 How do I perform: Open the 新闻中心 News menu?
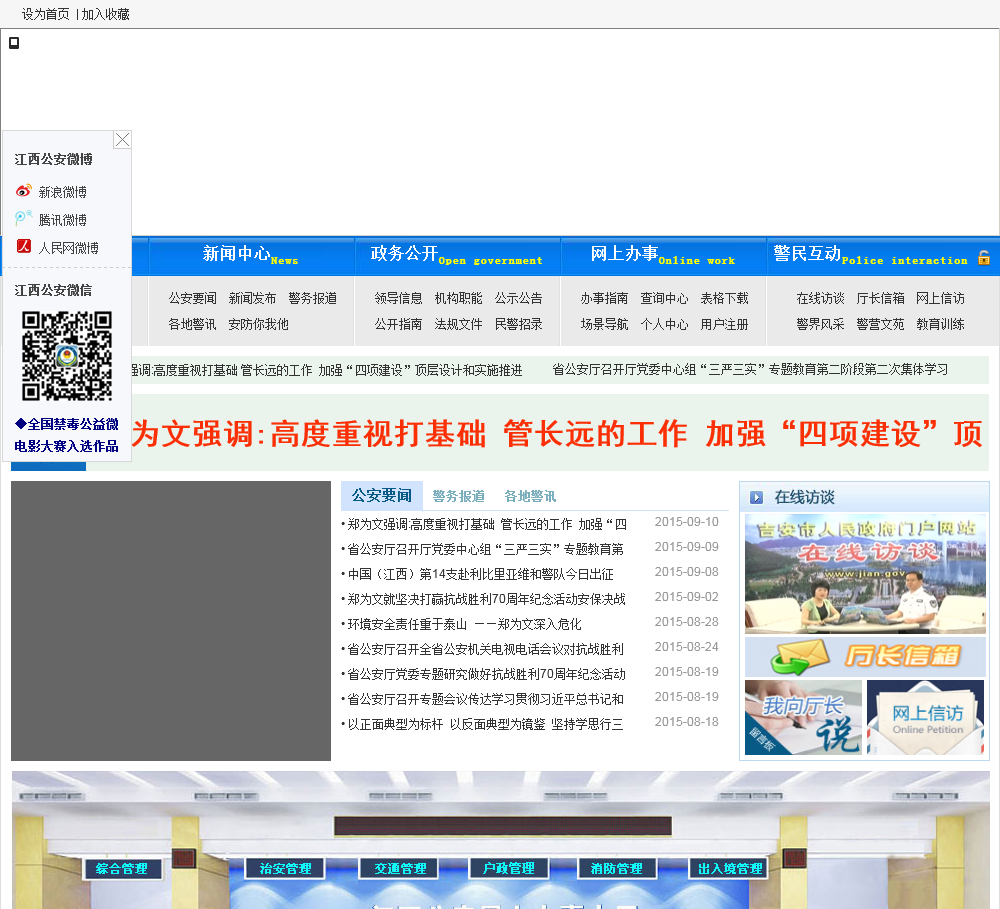click(x=250, y=255)
